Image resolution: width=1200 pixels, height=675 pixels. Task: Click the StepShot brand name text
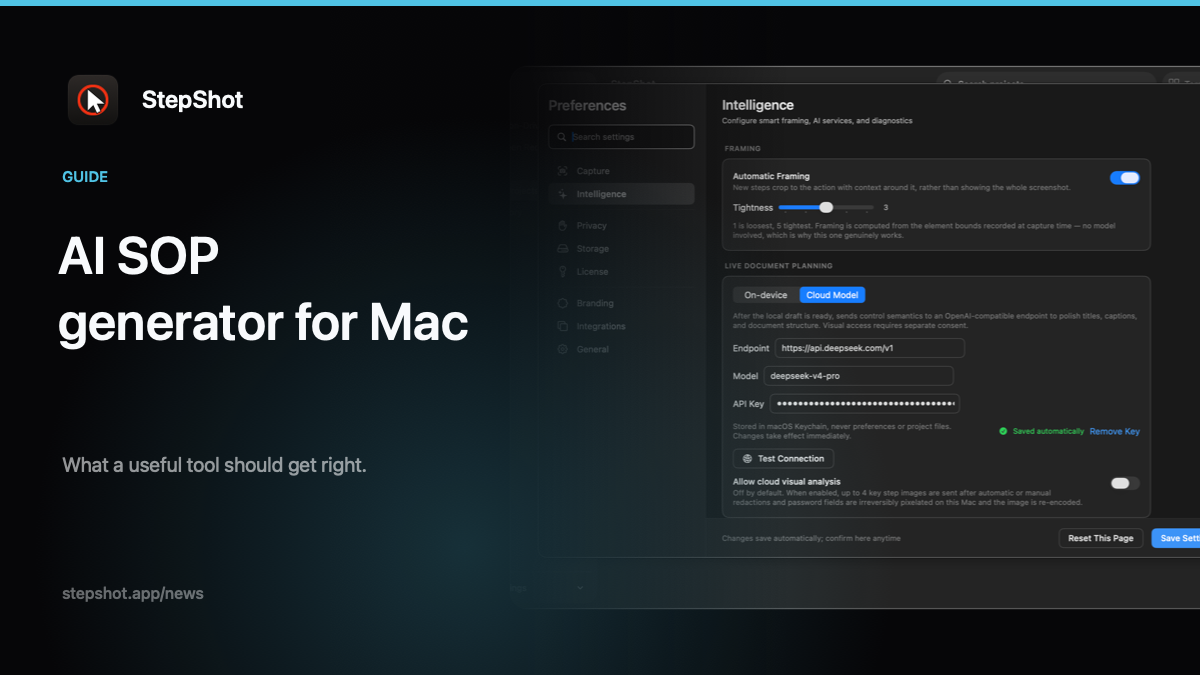(192, 100)
